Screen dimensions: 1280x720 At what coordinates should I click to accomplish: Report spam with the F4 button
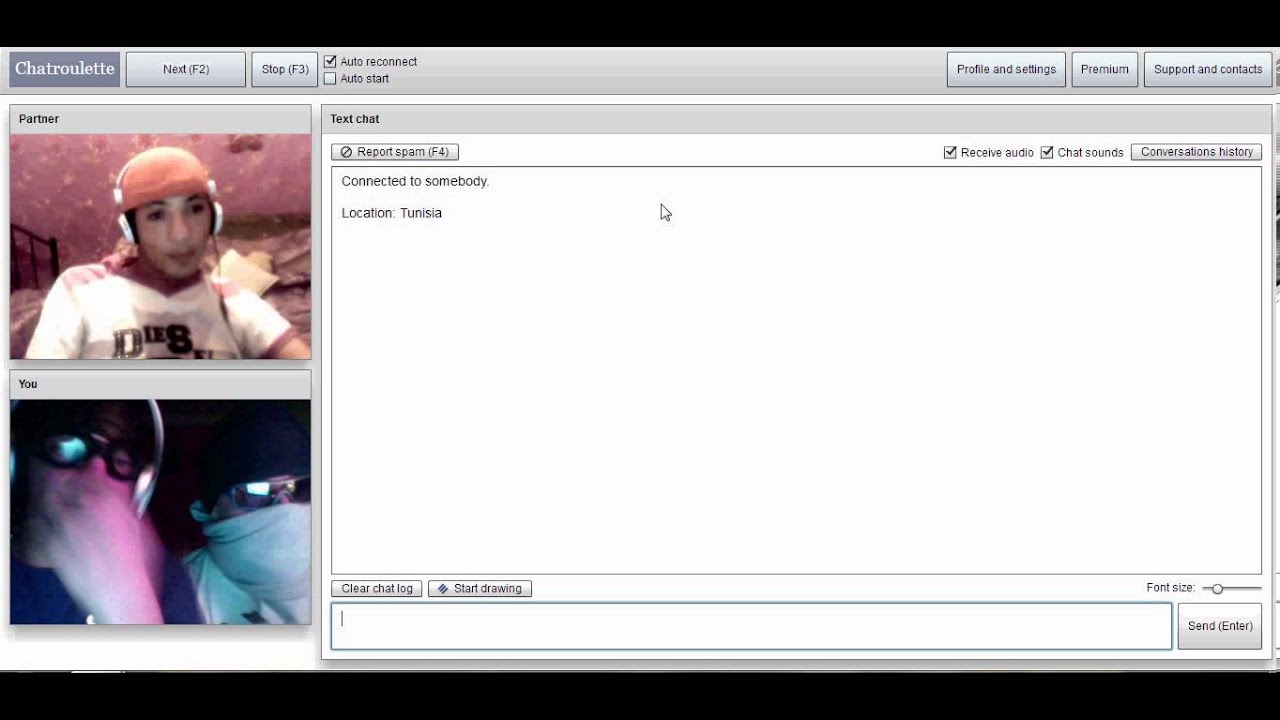[x=395, y=152]
